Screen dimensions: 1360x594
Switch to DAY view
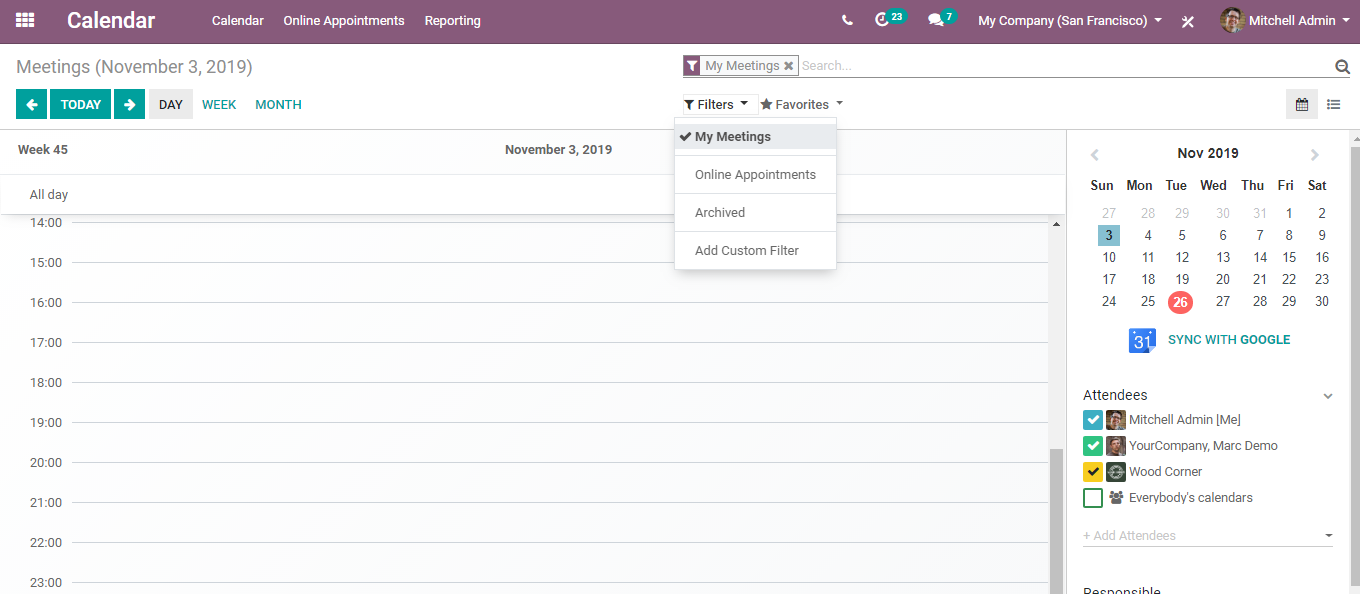171,104
